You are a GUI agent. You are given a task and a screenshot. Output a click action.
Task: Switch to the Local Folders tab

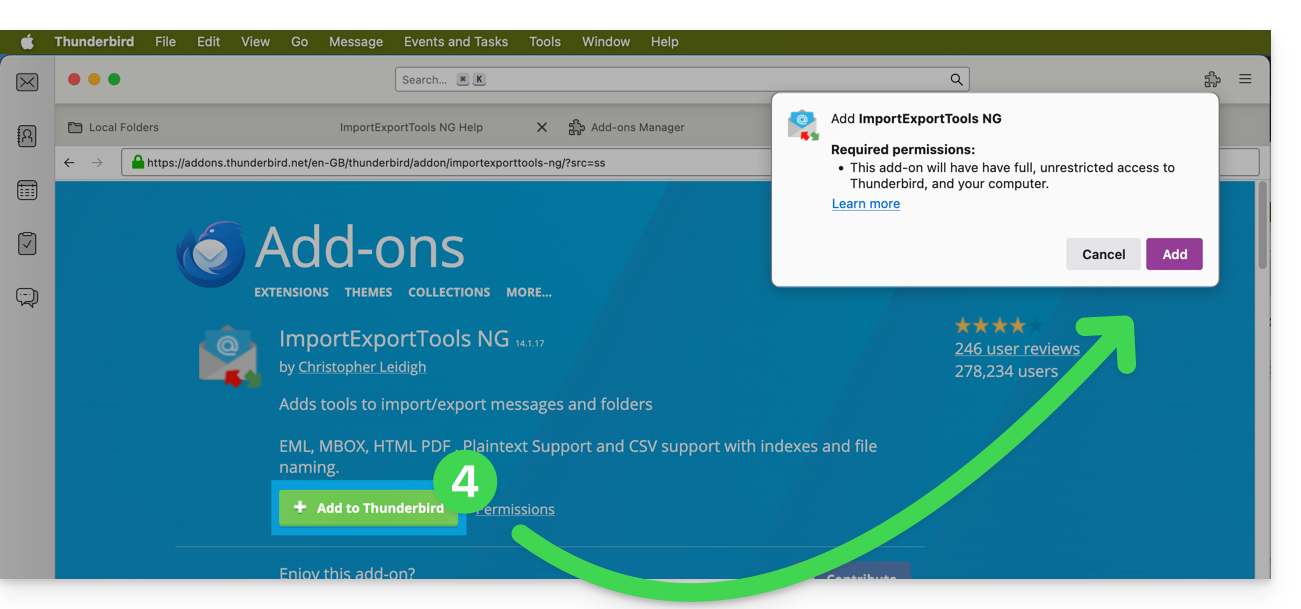pos(123,127)
